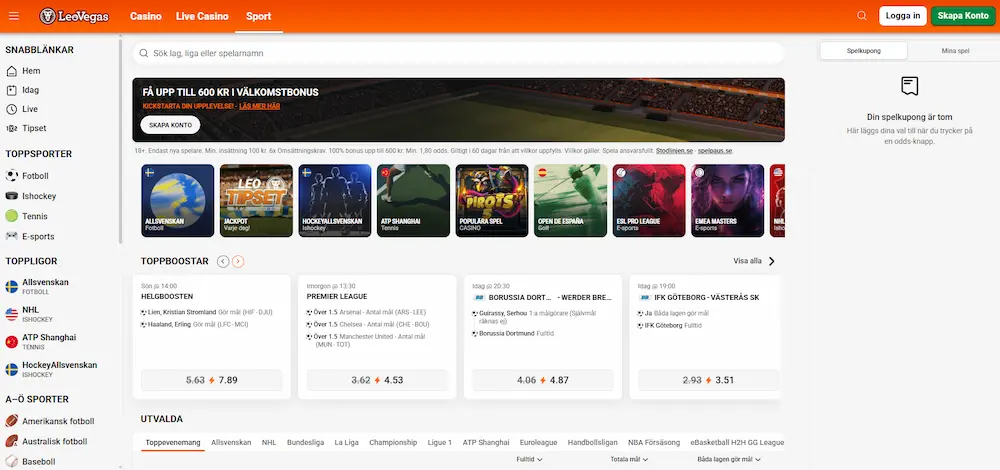This screenshot has width=1000, height=470.
Task: Click next arrow beside Toppboostar
Action: pyautogui.click(x=238, y=261)
